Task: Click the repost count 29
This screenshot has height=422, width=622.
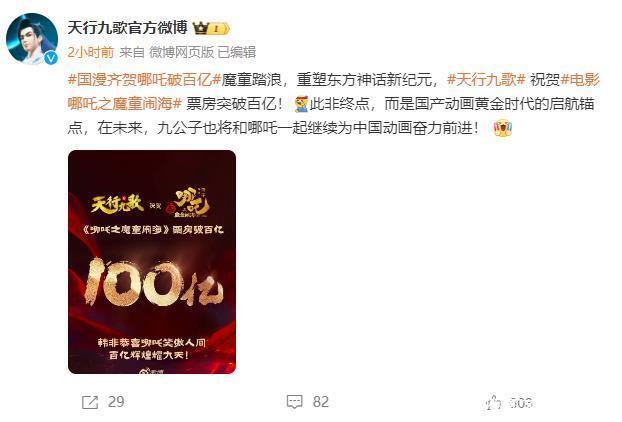Action: click(116, 402)
